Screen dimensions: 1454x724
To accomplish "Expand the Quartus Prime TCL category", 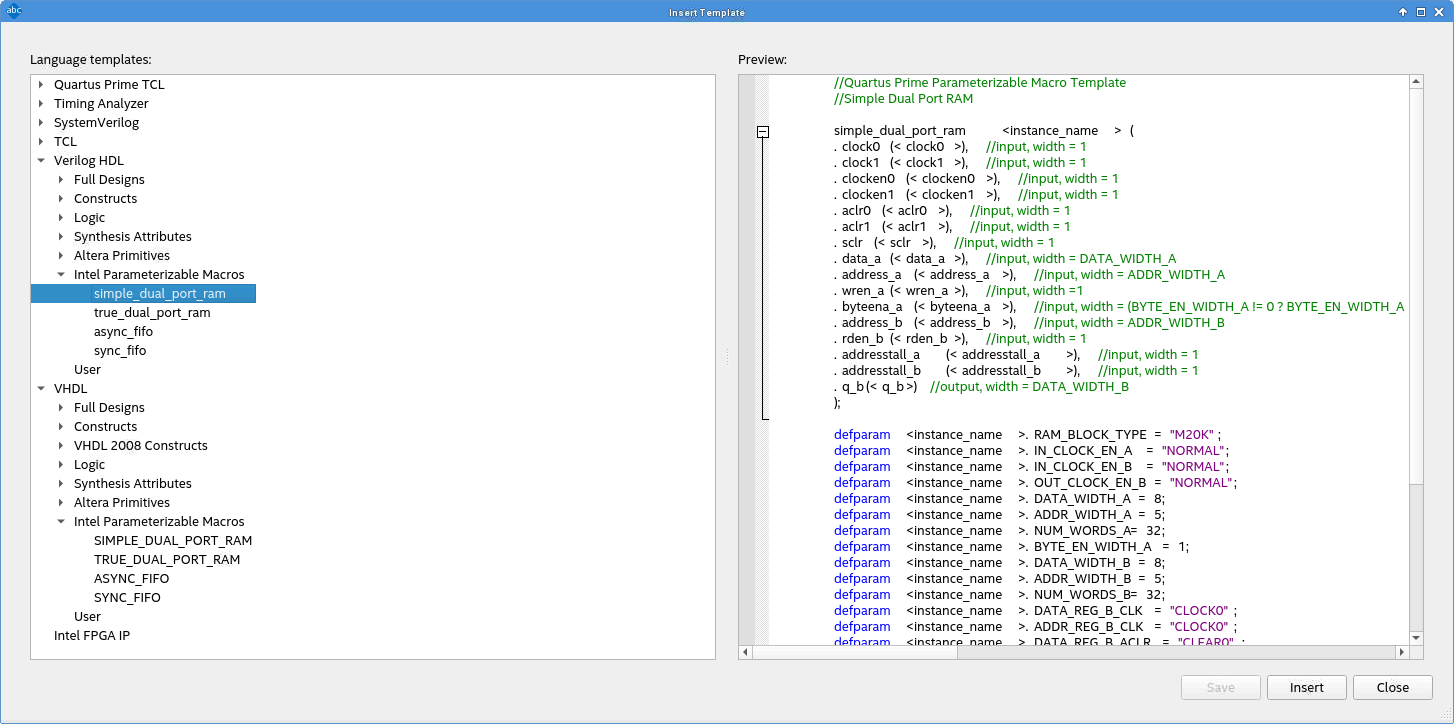I will 41,85.
